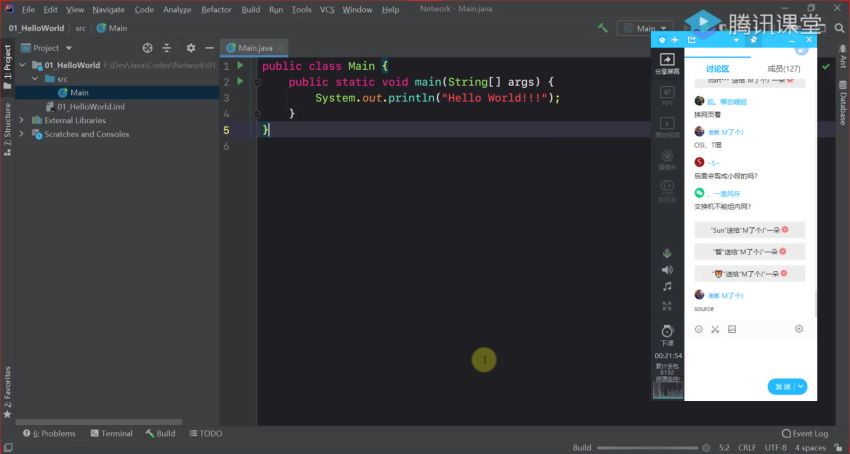The image size is (850, 454).
Task: Open the send button options arrow
Action: point(801,387)
